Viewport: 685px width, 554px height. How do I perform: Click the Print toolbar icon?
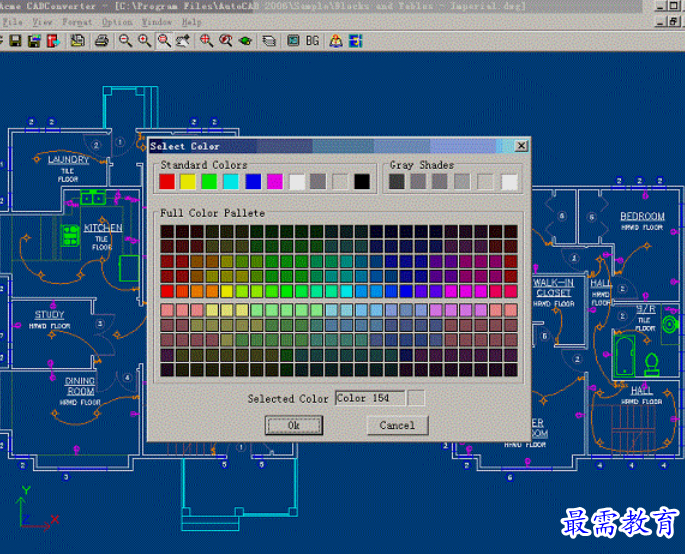102,41
